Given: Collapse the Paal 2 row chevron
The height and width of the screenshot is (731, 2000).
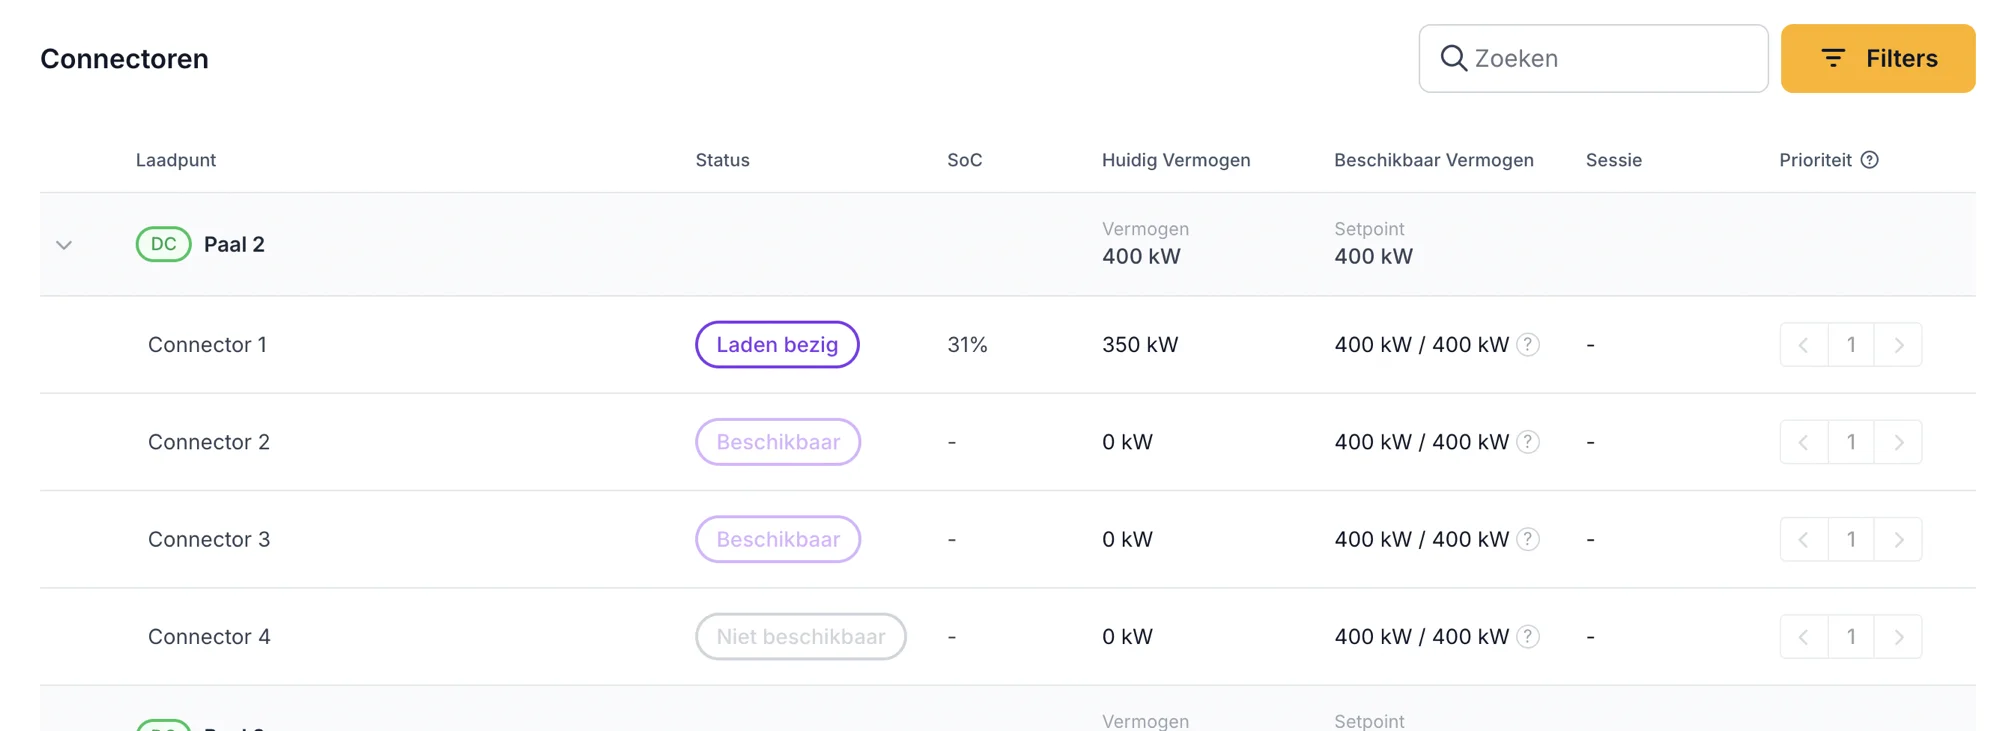Looking at the screenshot, I should (x=64, y=245).
